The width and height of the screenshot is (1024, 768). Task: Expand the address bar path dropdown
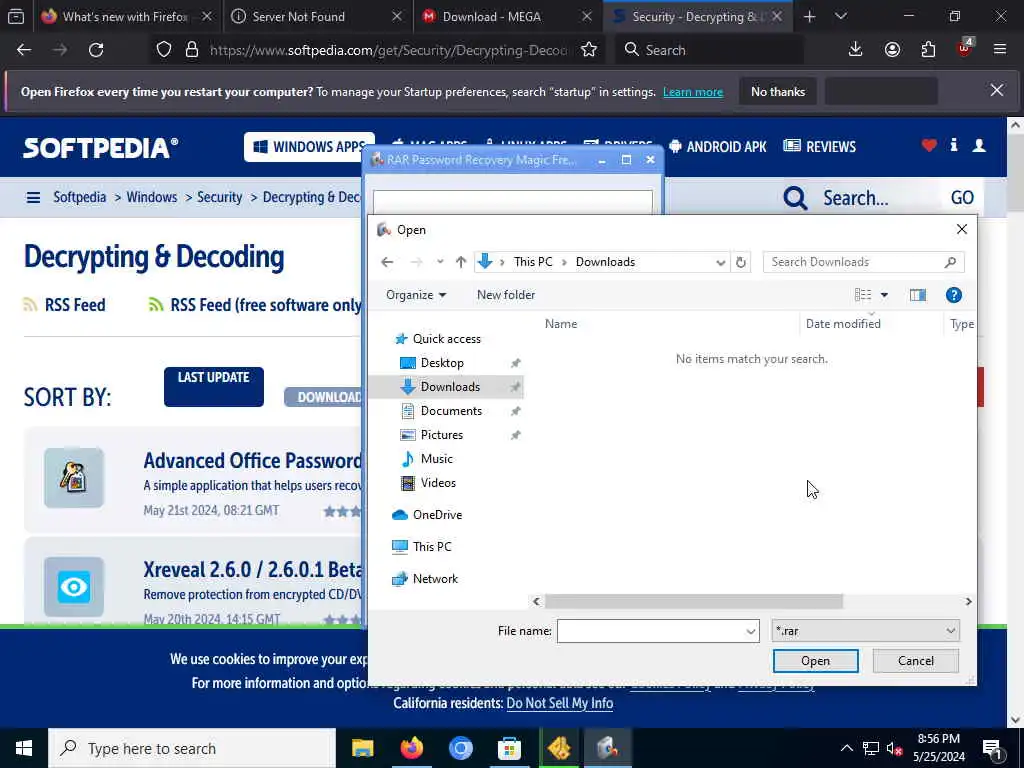tap(720, 263)
